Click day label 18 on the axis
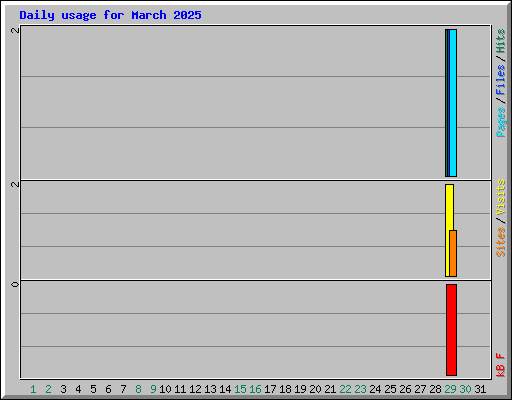512x400 pixels. [285, 389]
